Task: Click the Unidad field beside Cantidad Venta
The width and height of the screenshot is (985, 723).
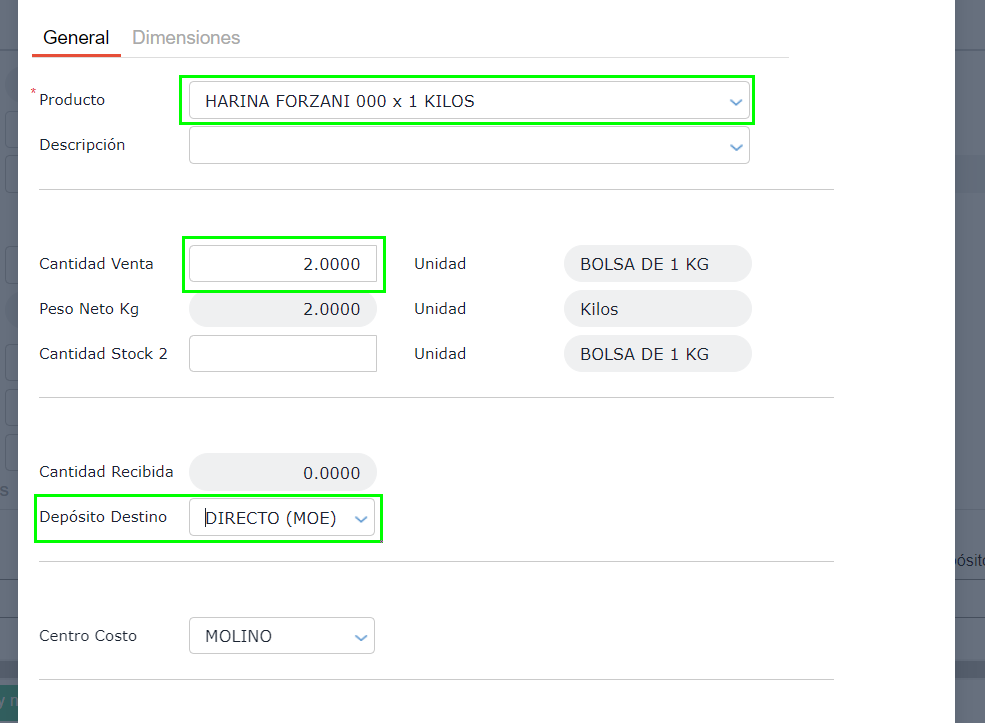Action: (x=657, y=264)
